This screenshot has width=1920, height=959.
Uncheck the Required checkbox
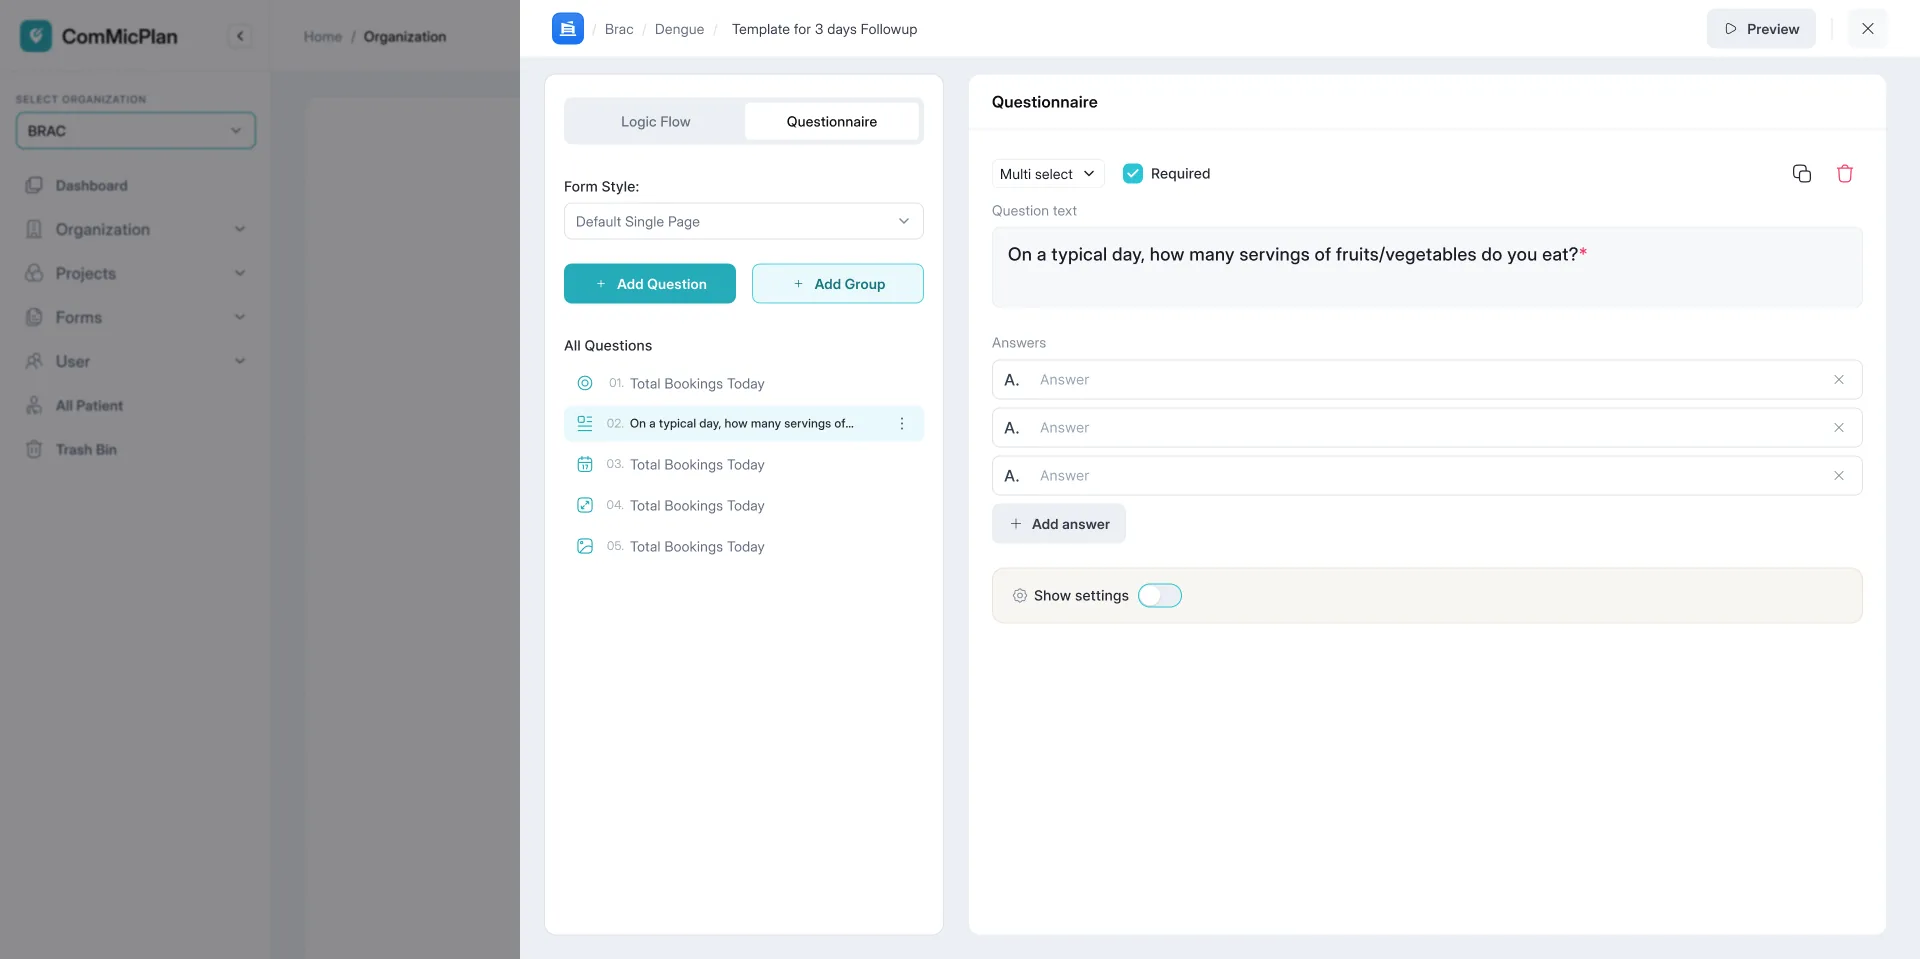1133,174
